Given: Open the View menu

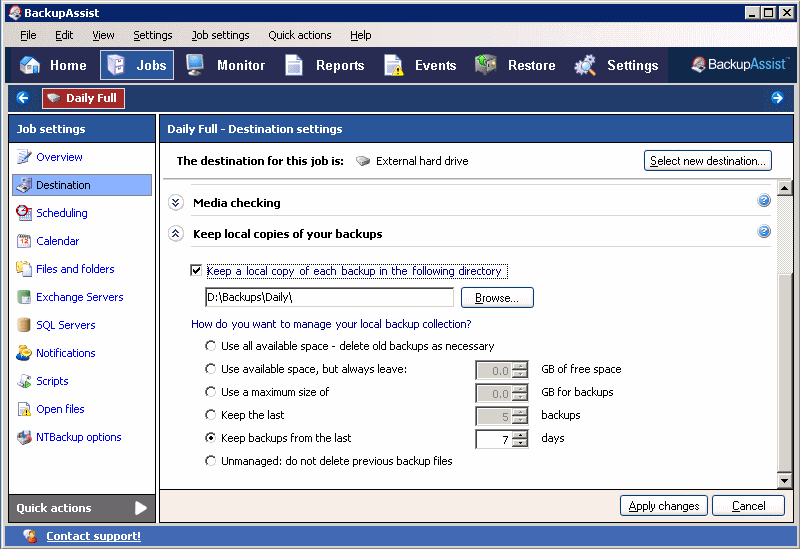Looking at the screenshot, I should (x=103, y=35).
